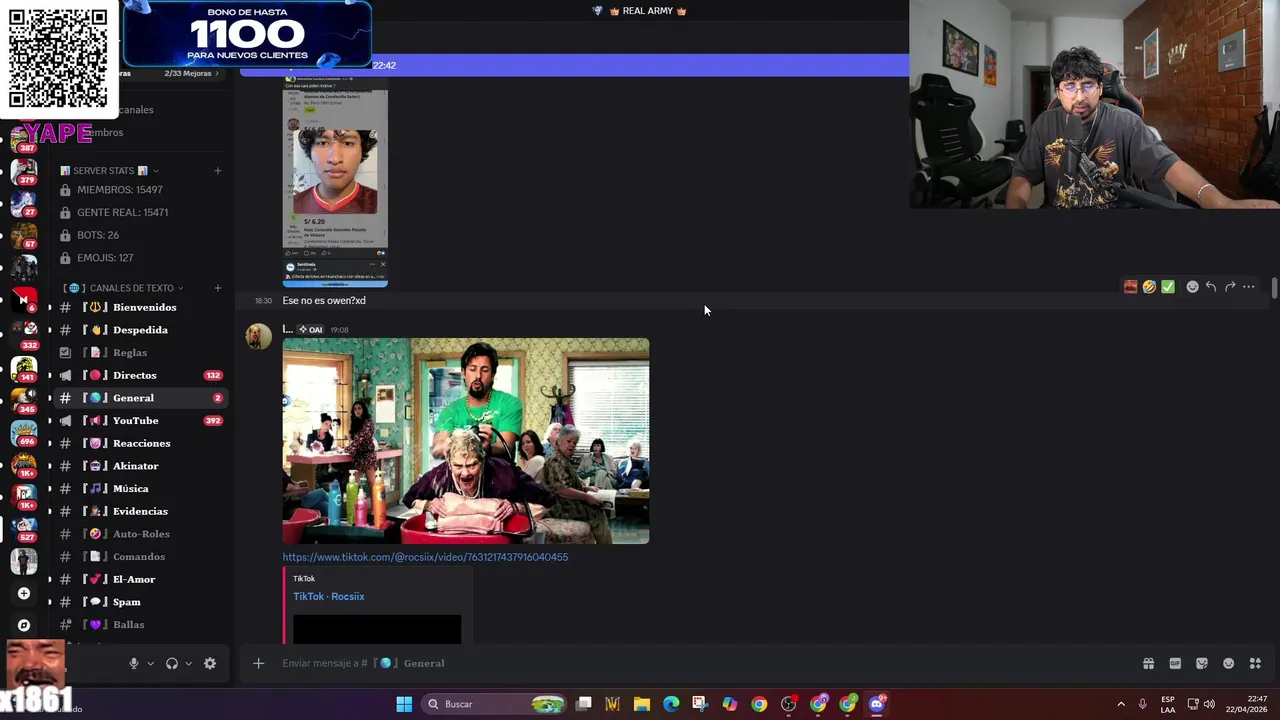This screenshot has height=720, width=1280.
Task: Open the Despedida channel
Action: (140, 330)
